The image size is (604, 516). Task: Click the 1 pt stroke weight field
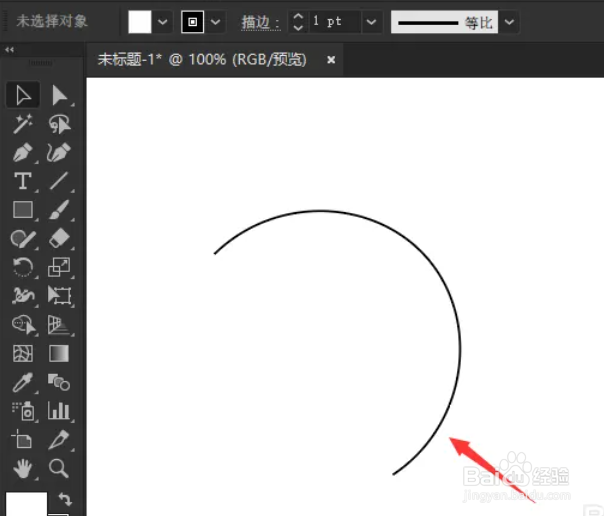tap(335, 22)
